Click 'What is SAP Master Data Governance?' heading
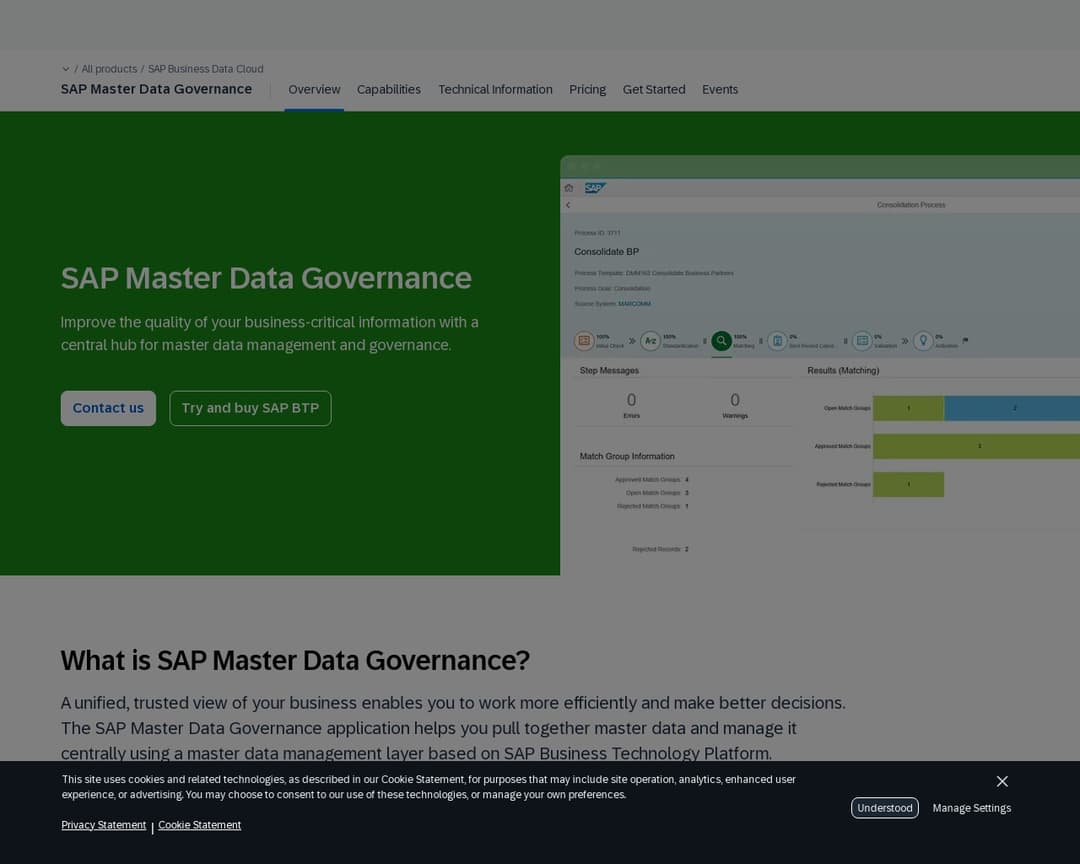This screenshot has height=864, width=1080. 295,661
